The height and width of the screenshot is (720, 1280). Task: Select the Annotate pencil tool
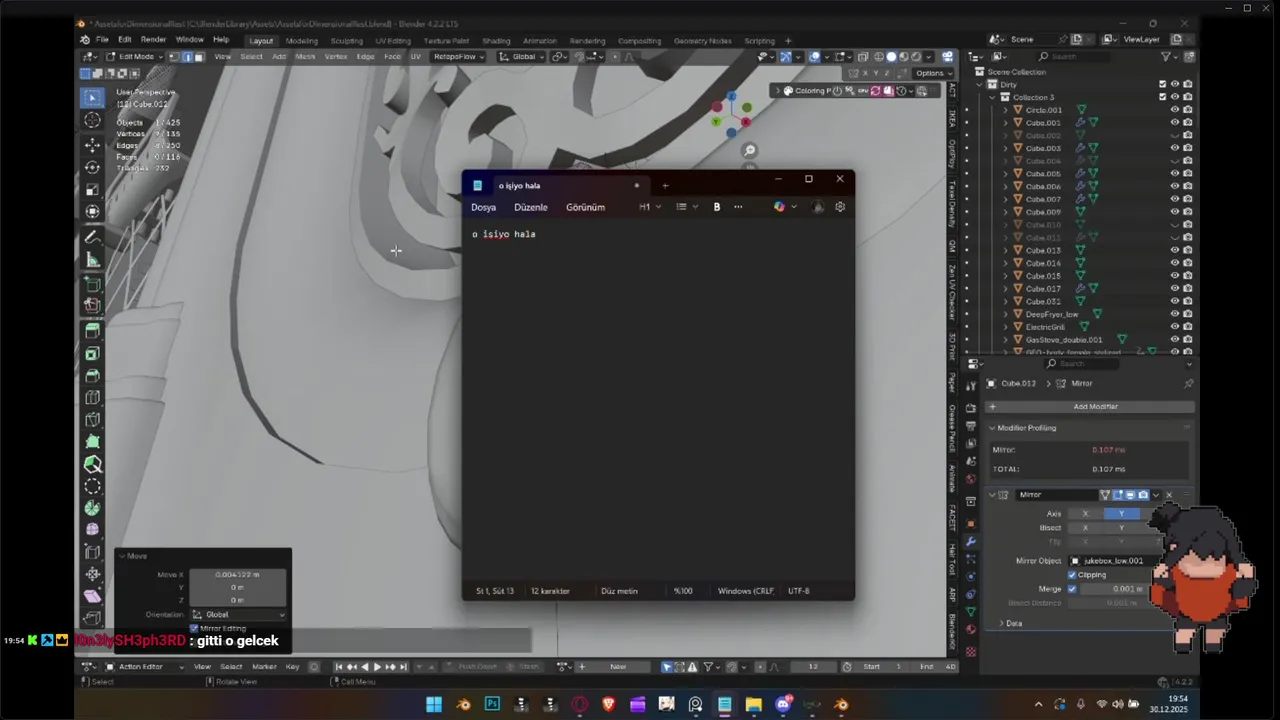click(x=92, y=238)
